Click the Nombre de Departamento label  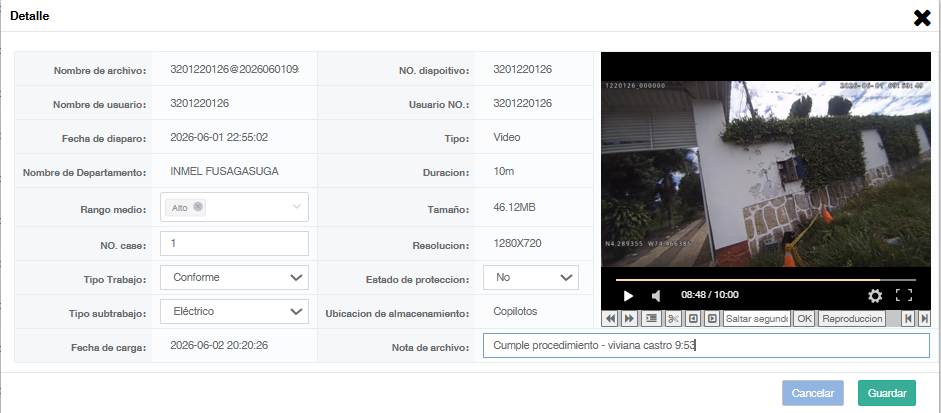[85, 173]
